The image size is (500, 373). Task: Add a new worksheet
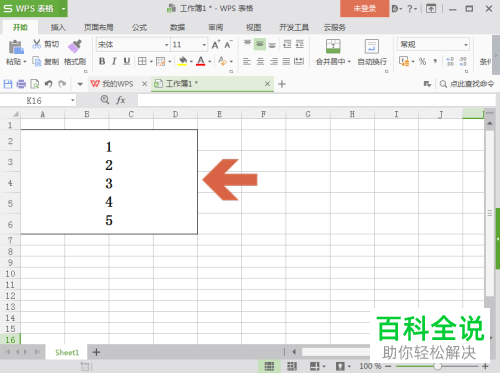tap(96, 352)
